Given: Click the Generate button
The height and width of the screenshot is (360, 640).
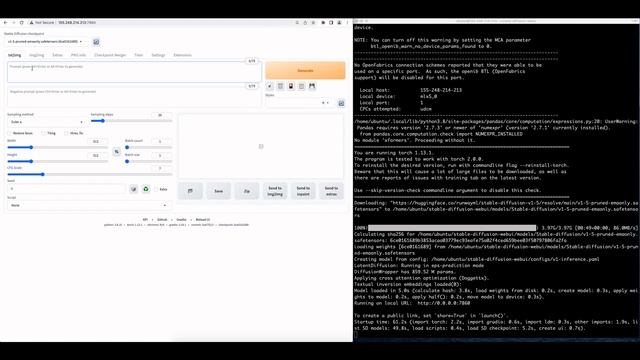Looking at the screenshot, I should 305,71.
